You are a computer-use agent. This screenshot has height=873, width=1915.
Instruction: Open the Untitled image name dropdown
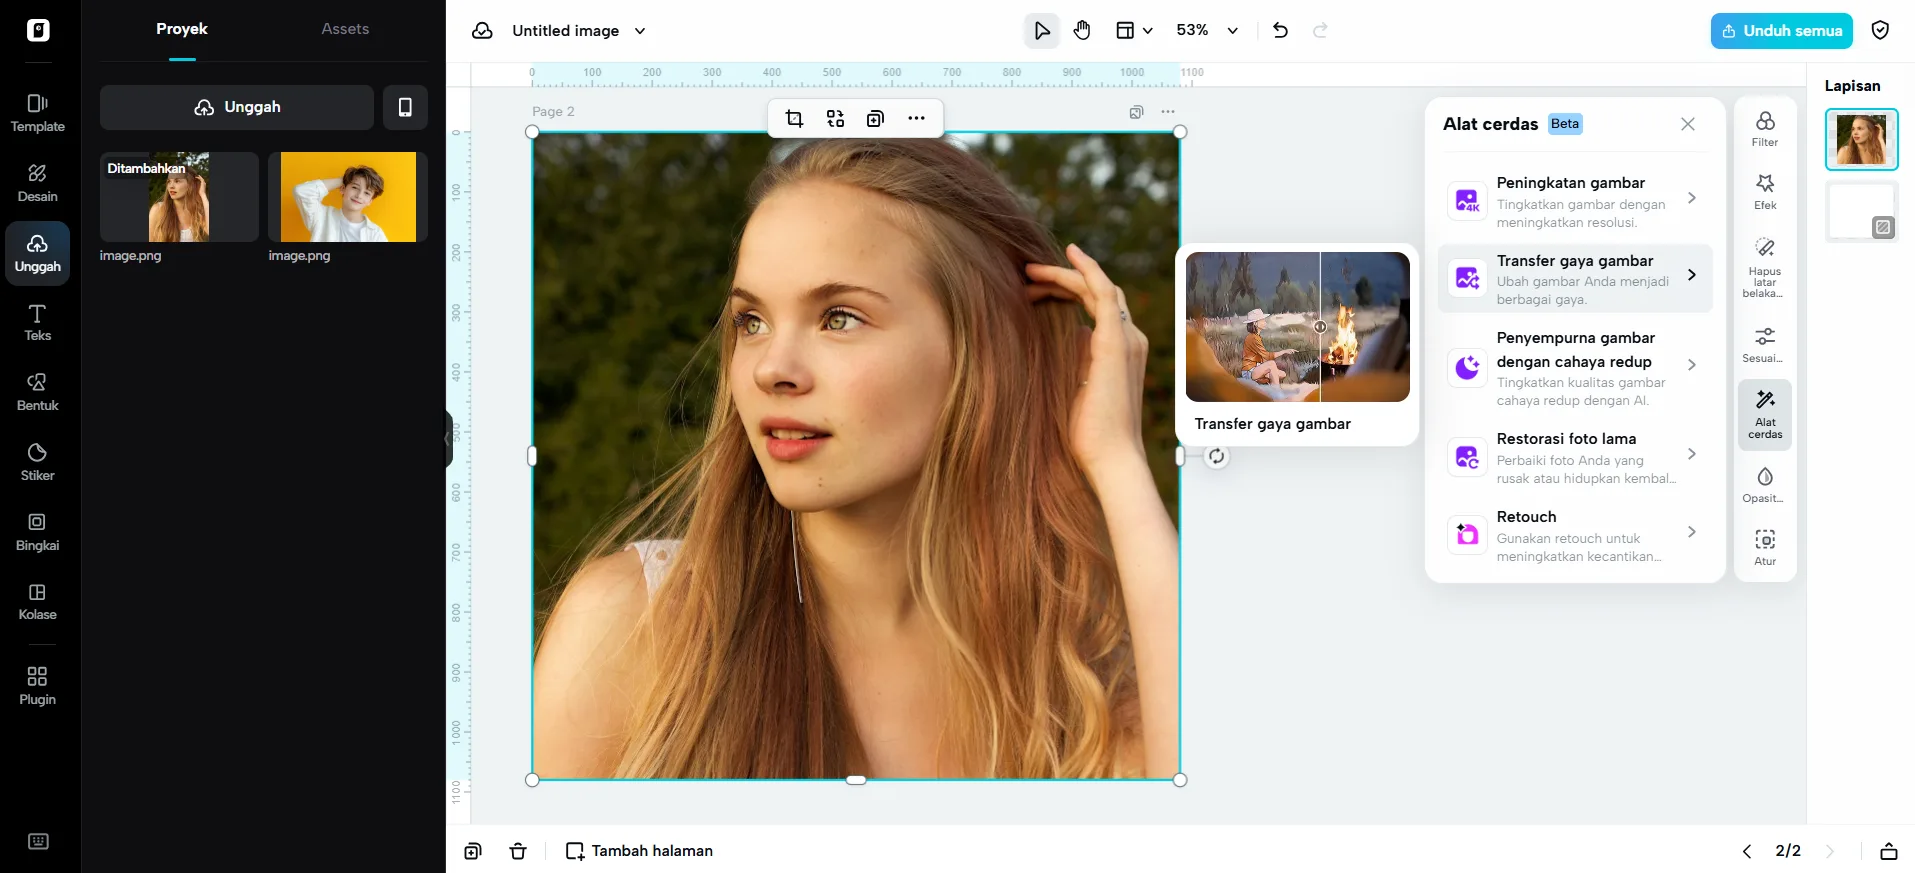640,31
